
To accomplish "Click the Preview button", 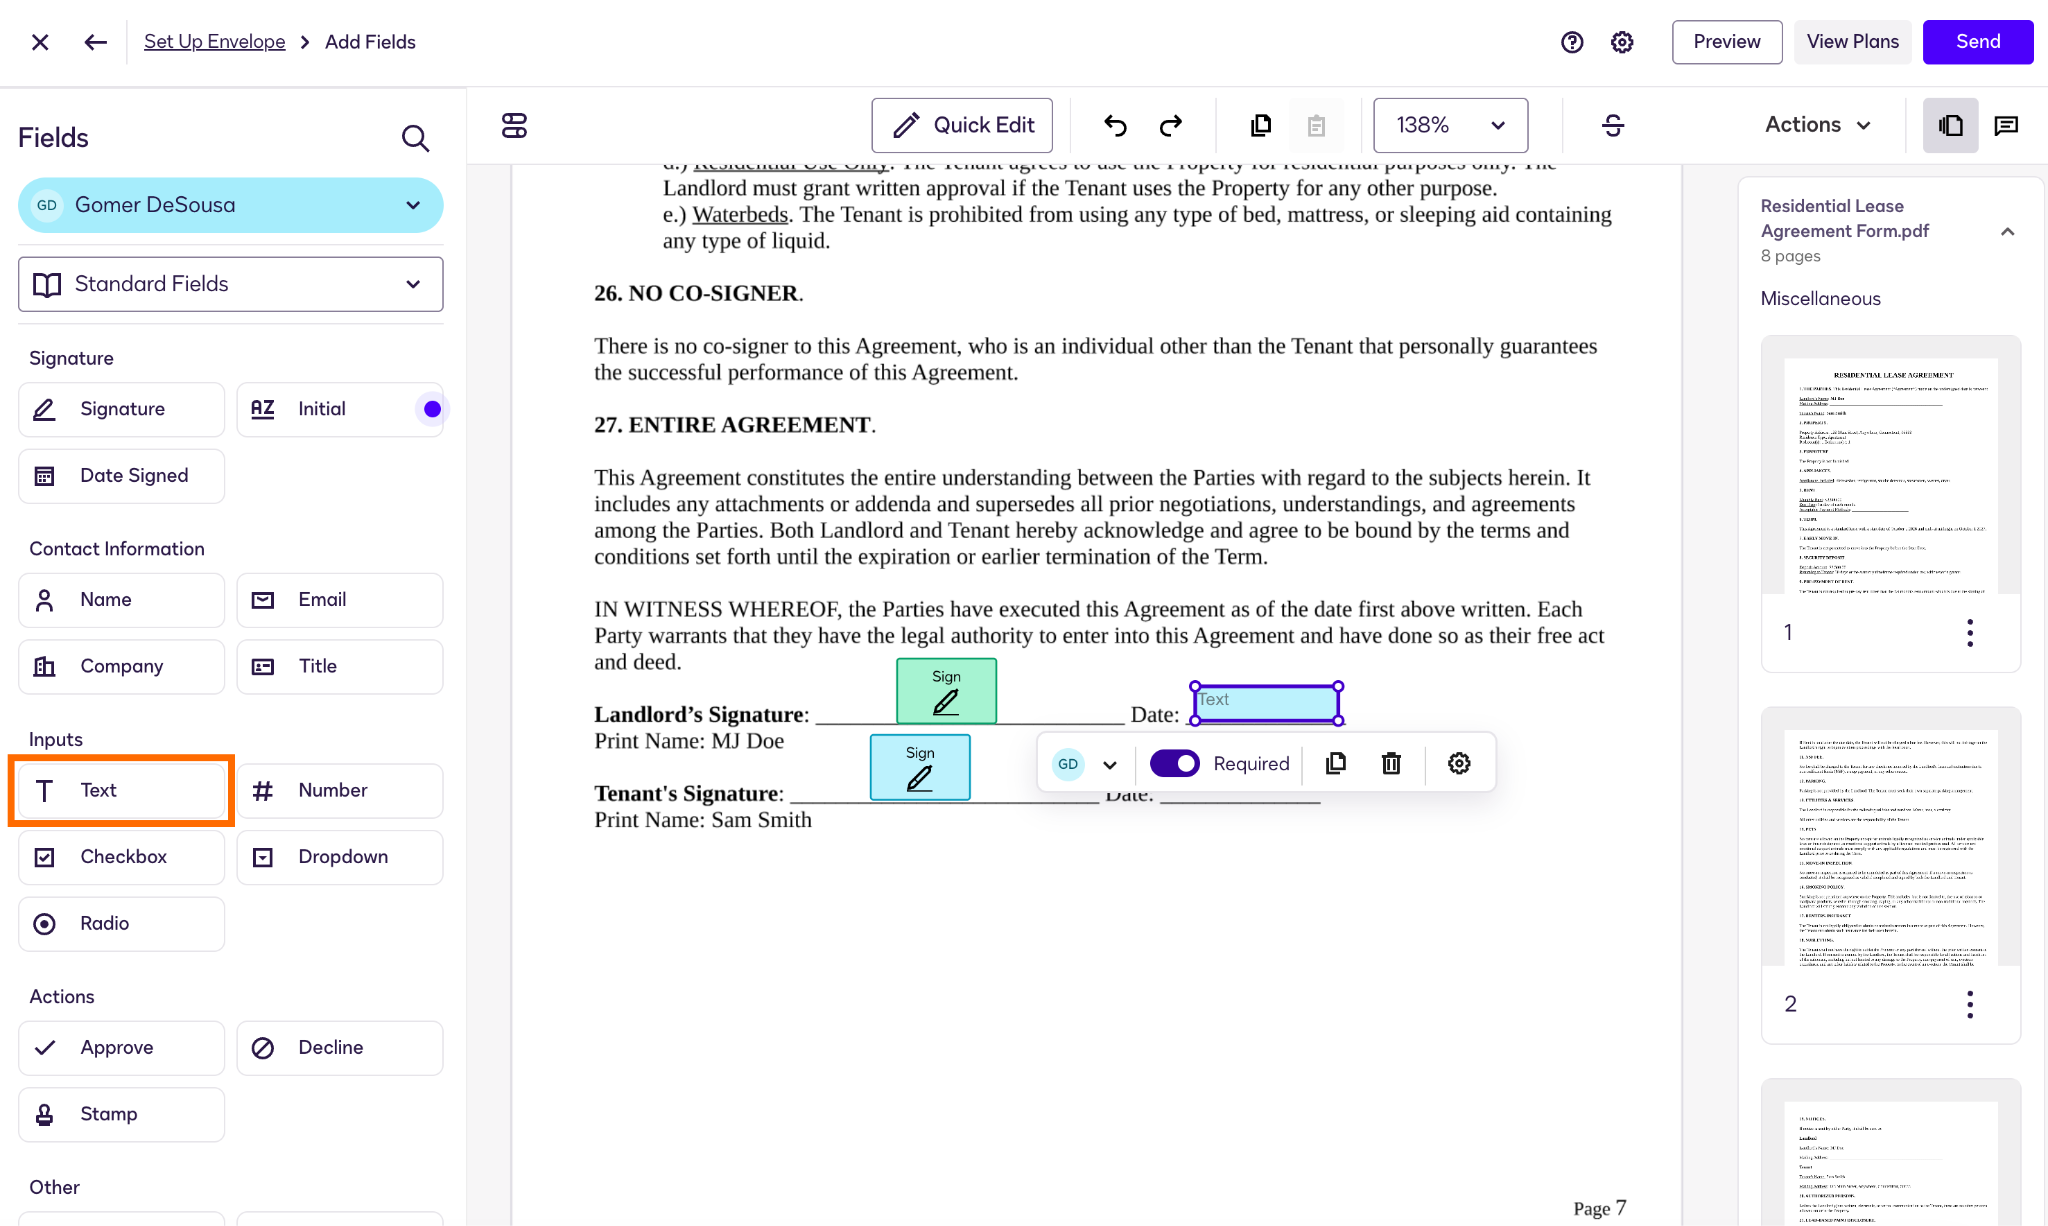I will tap(1727, 42).
